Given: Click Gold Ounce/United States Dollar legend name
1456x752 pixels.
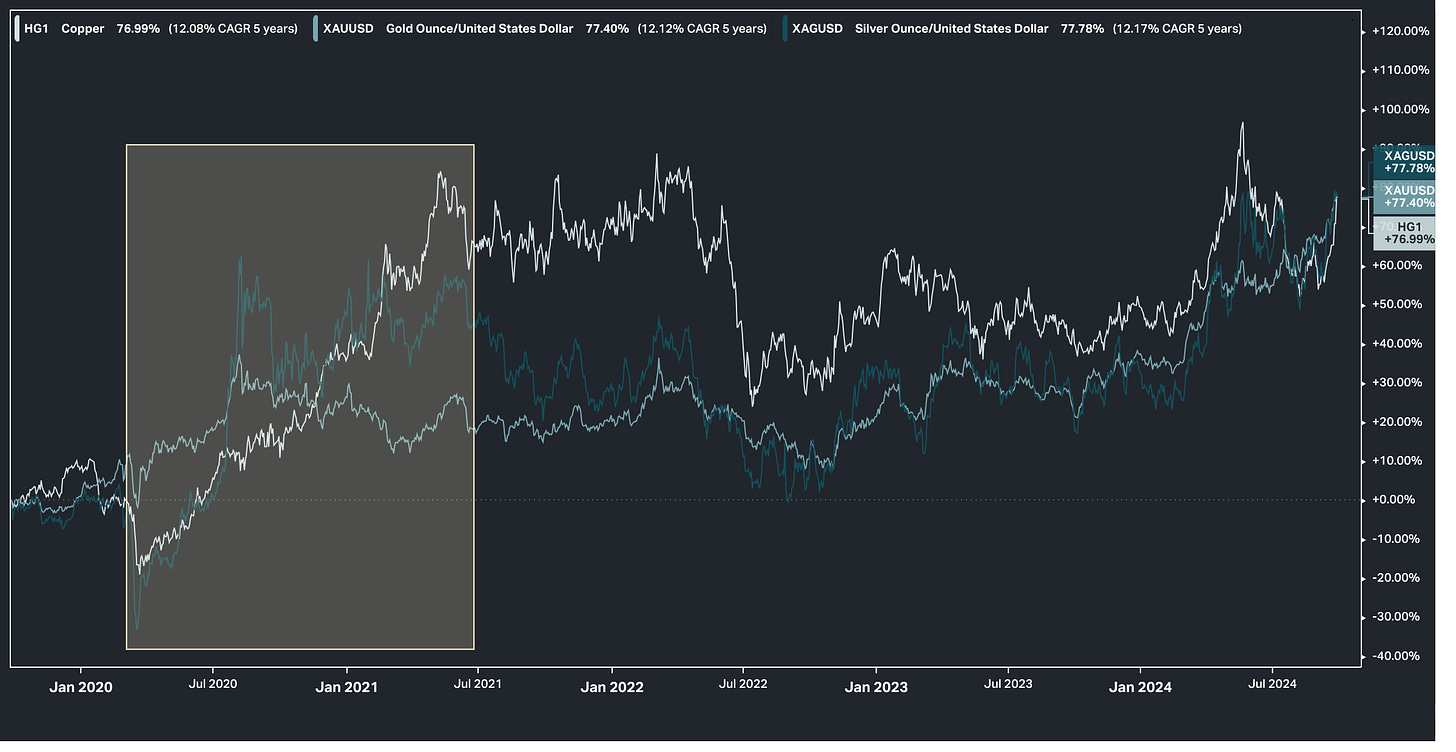Looking at the screenshot, I should pyautogui.click(x=479, y=29).
